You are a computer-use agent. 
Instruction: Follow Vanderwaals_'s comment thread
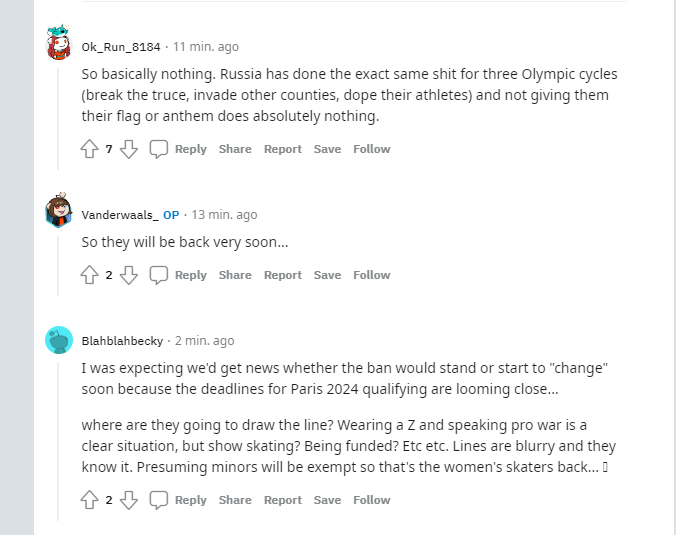tap(371, 275)
